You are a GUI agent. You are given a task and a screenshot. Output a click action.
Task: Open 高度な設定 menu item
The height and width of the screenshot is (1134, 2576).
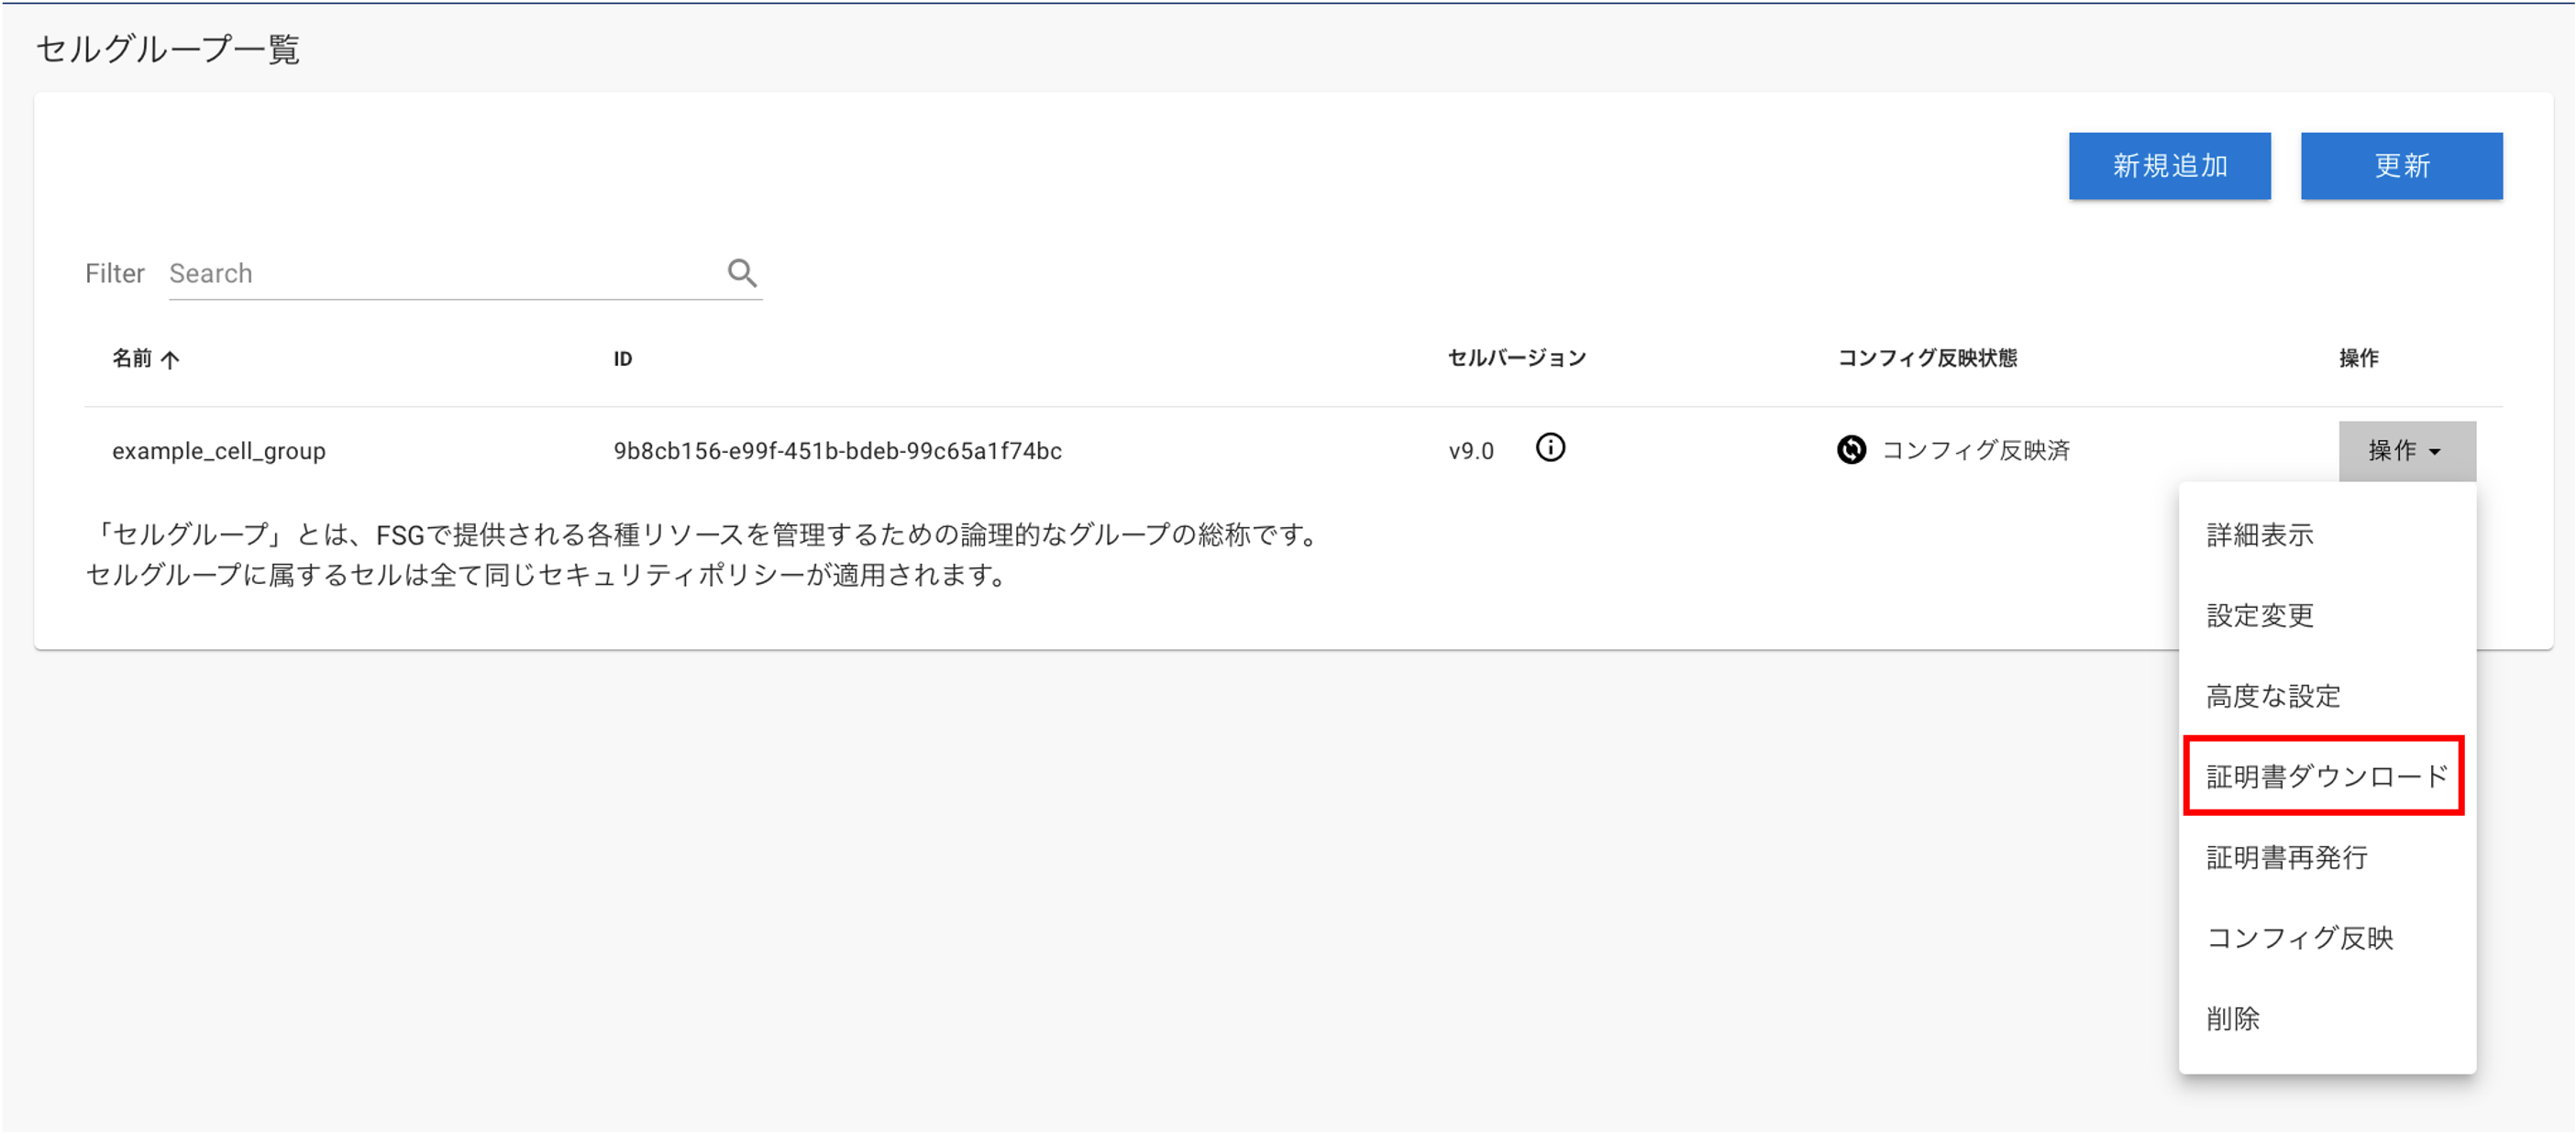click(x=2327, y=696)
